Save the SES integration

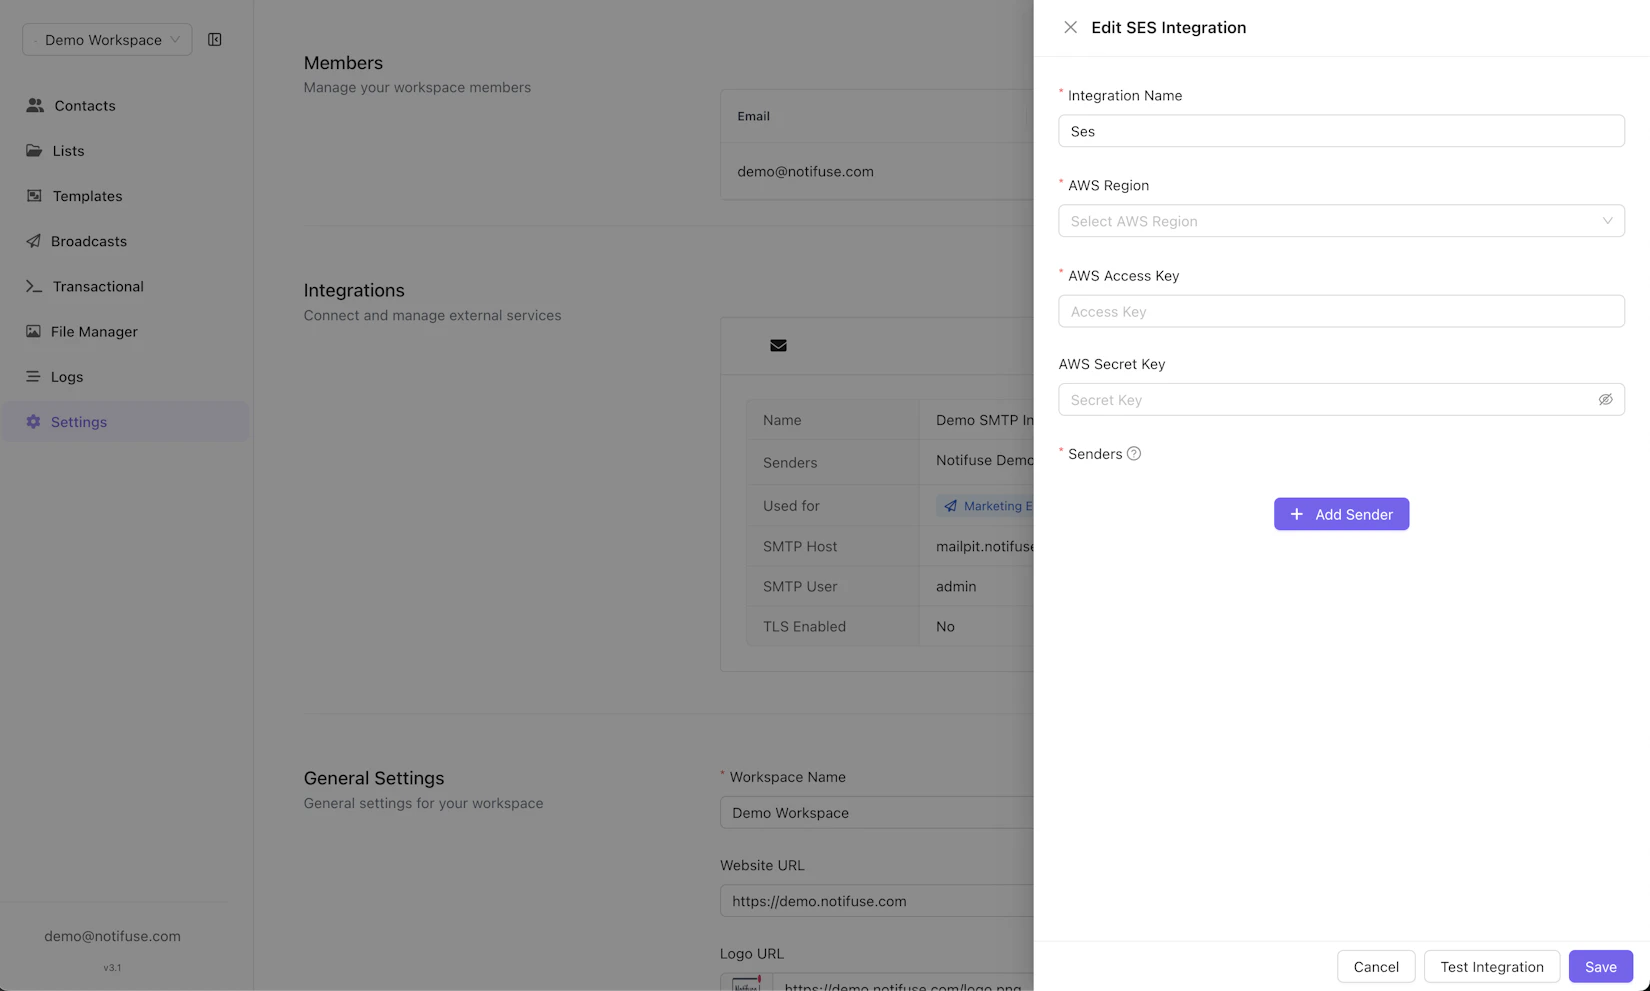coord(1600,966)
